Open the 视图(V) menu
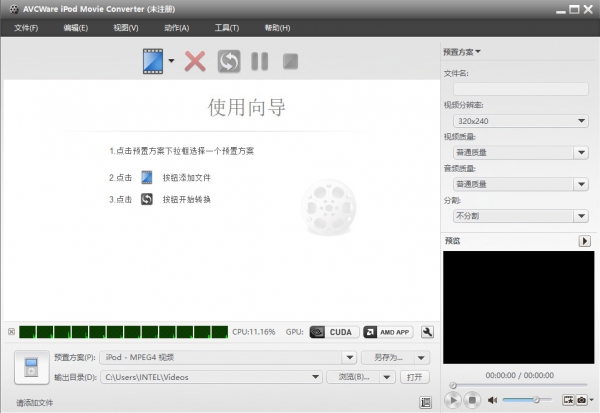This screenshot has height=413, width=600. pyautogui.click(x=126, y=28)
